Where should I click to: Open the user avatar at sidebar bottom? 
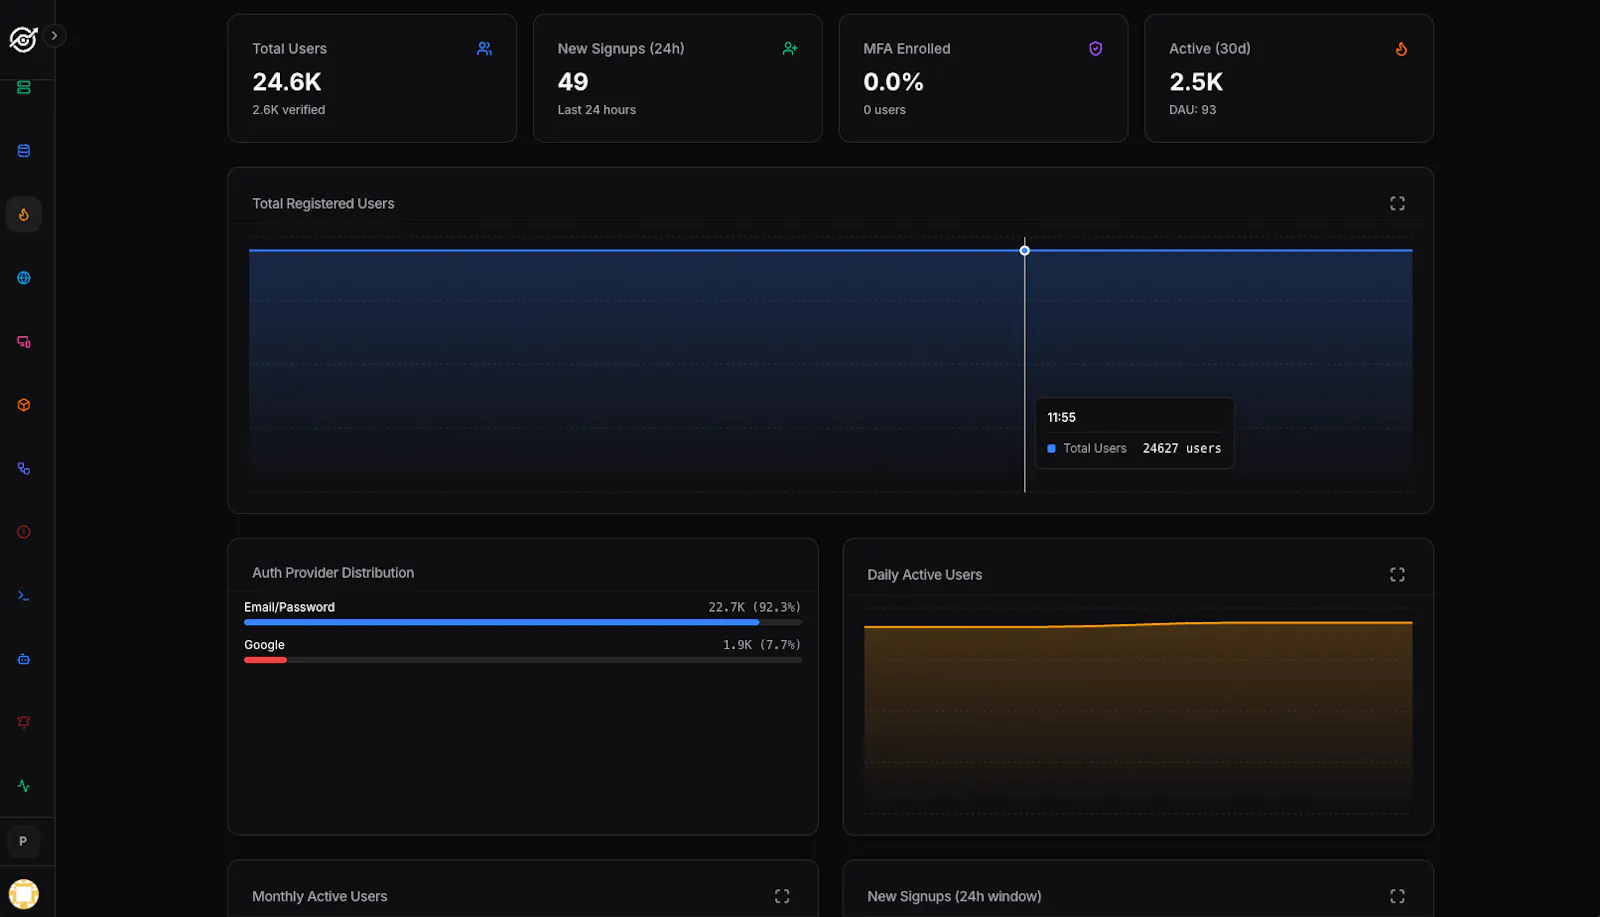point(24,894)
